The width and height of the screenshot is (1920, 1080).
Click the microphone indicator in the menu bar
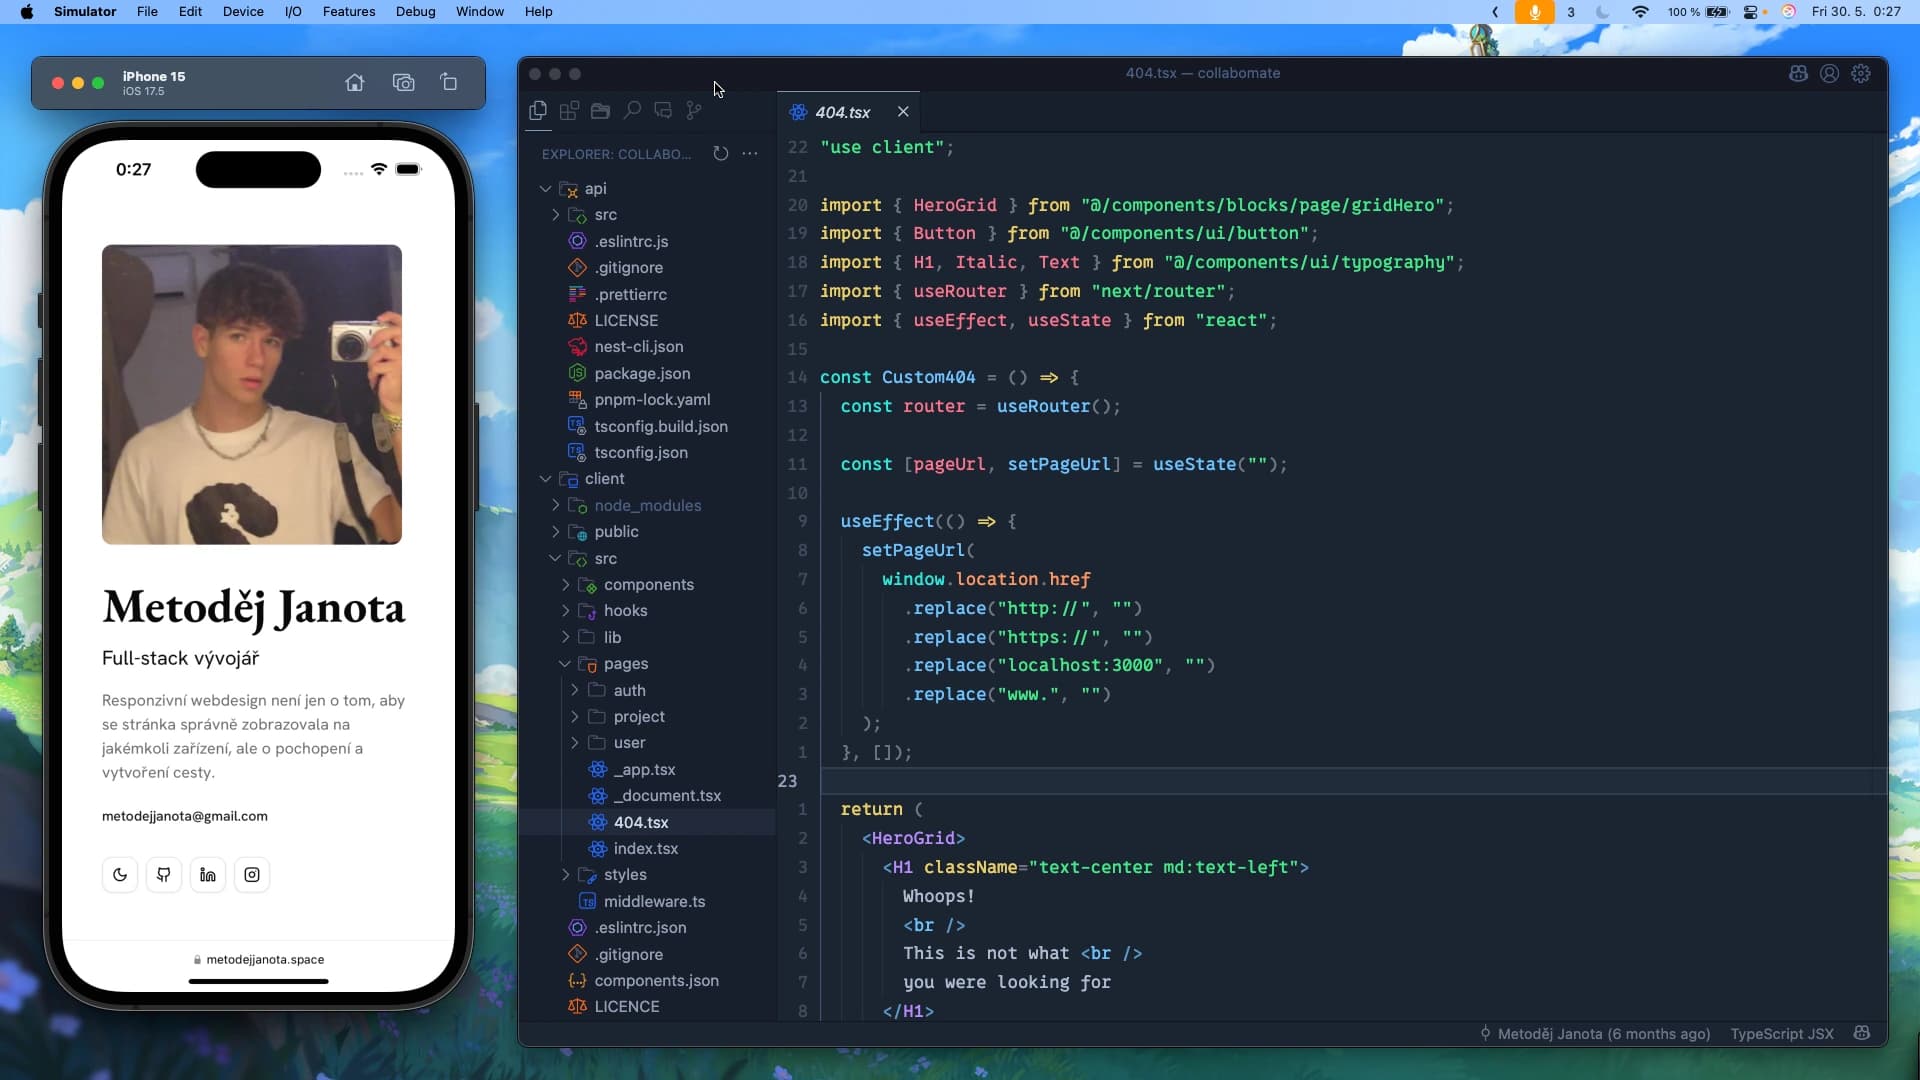1534,12
